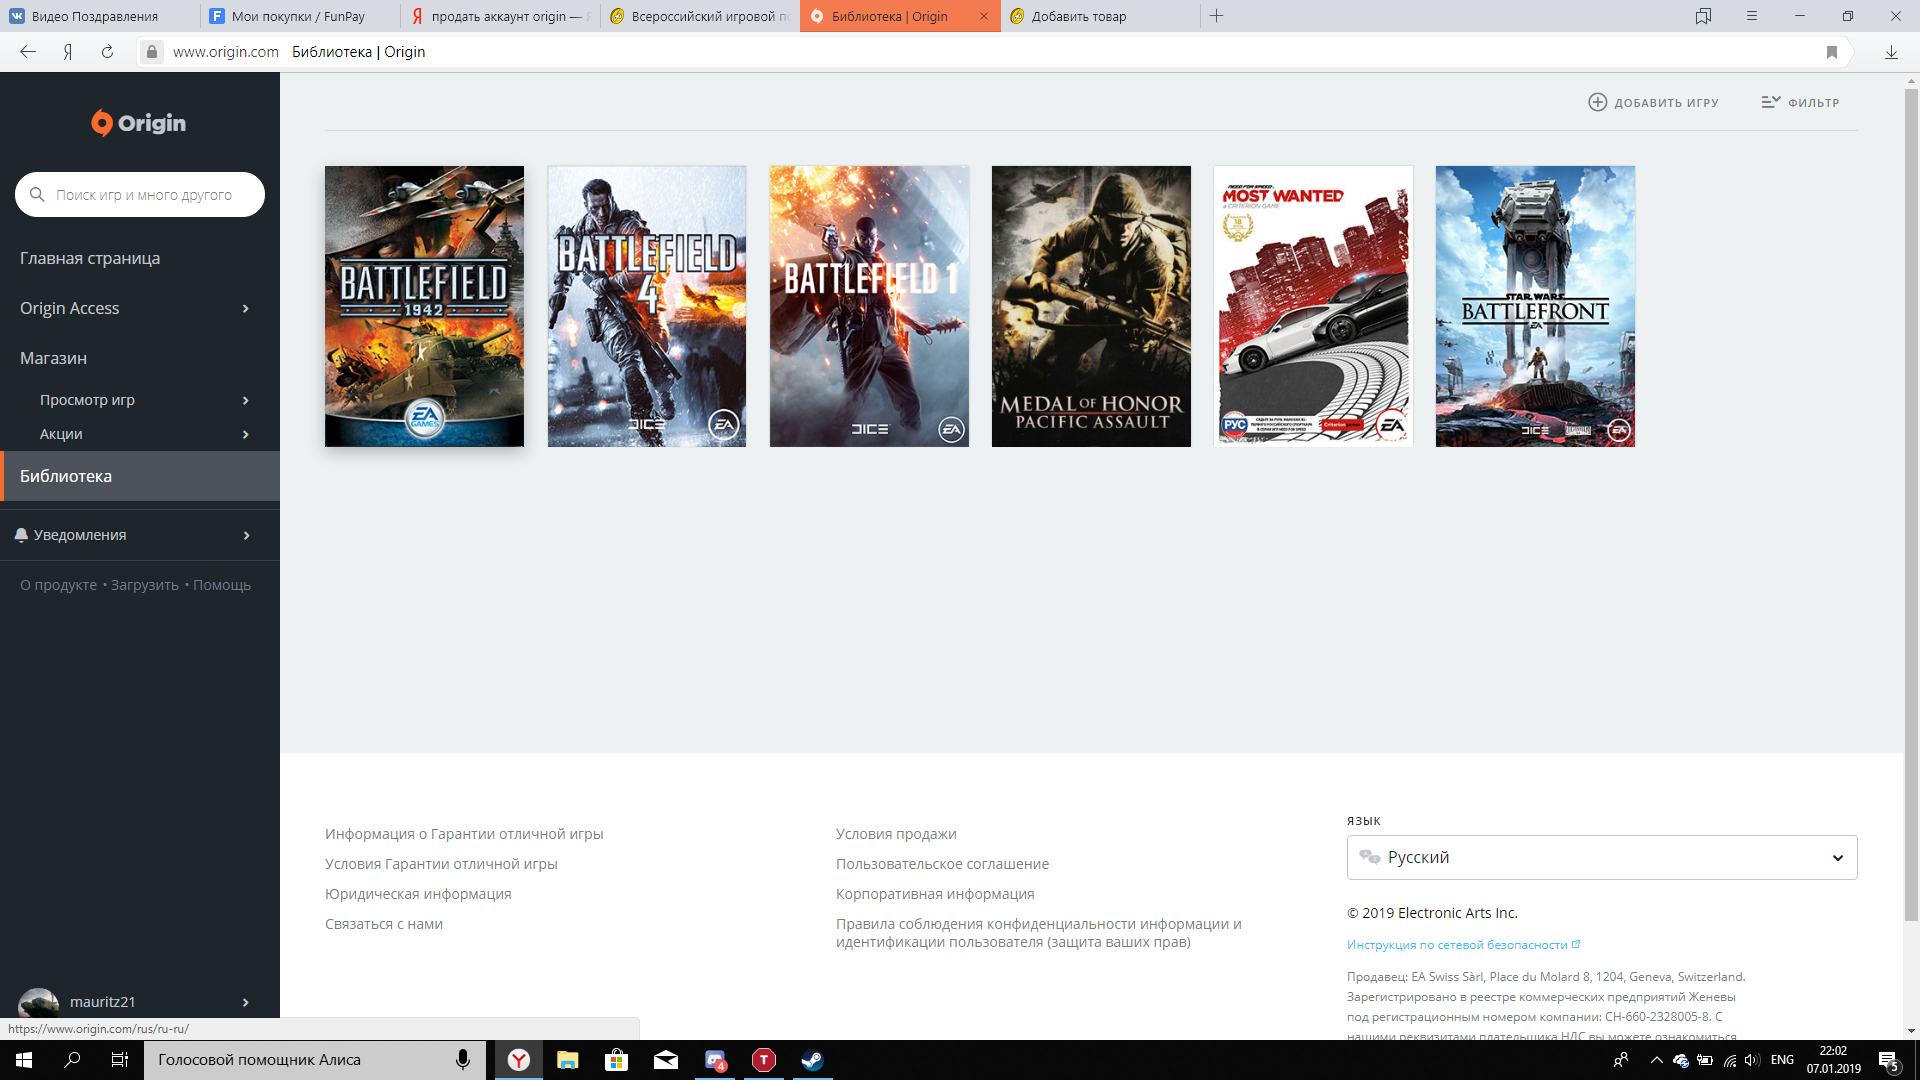Select Библиотека in sidebar
This screenshot has width=1920, height=1080.
point(140,476)
